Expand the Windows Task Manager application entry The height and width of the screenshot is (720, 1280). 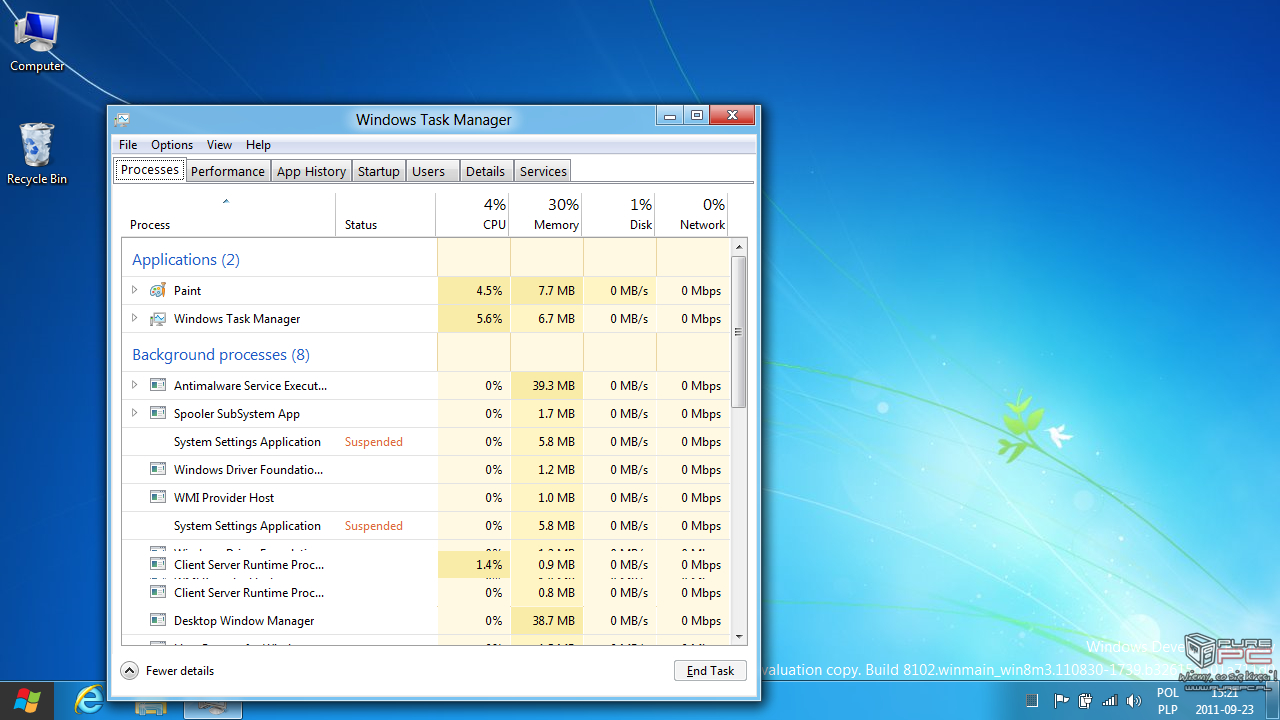(x=135, y=318)
